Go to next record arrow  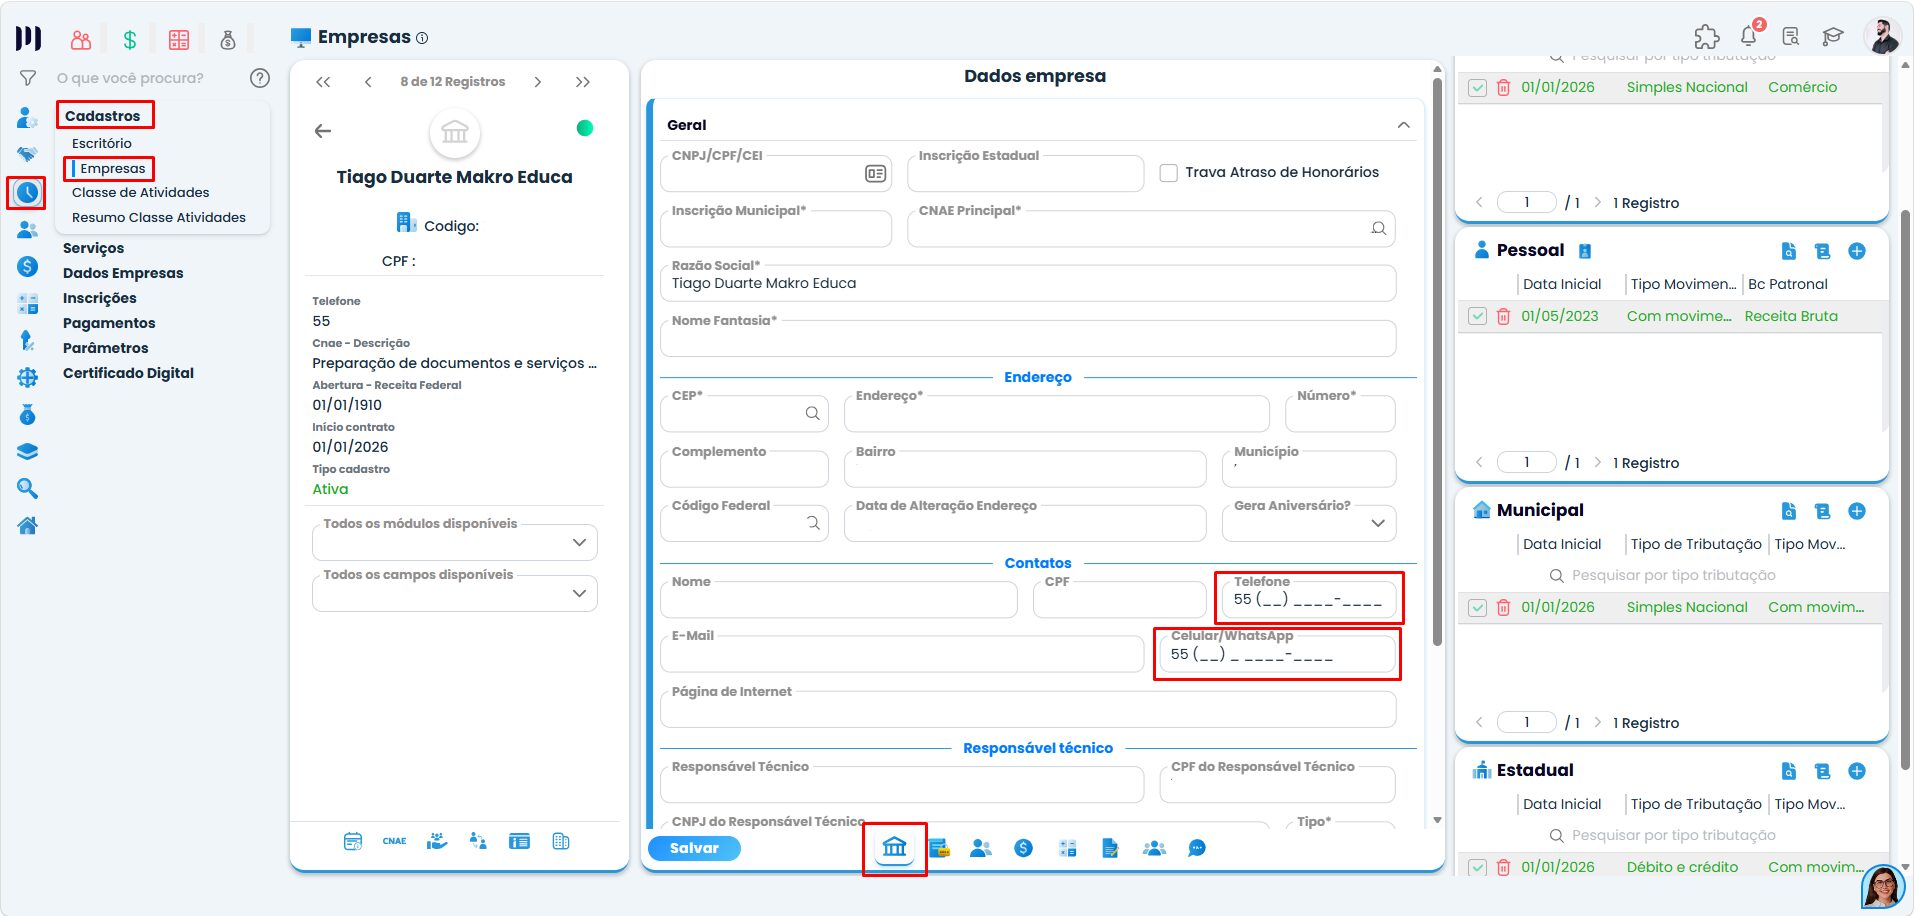(x=537, y=82)
